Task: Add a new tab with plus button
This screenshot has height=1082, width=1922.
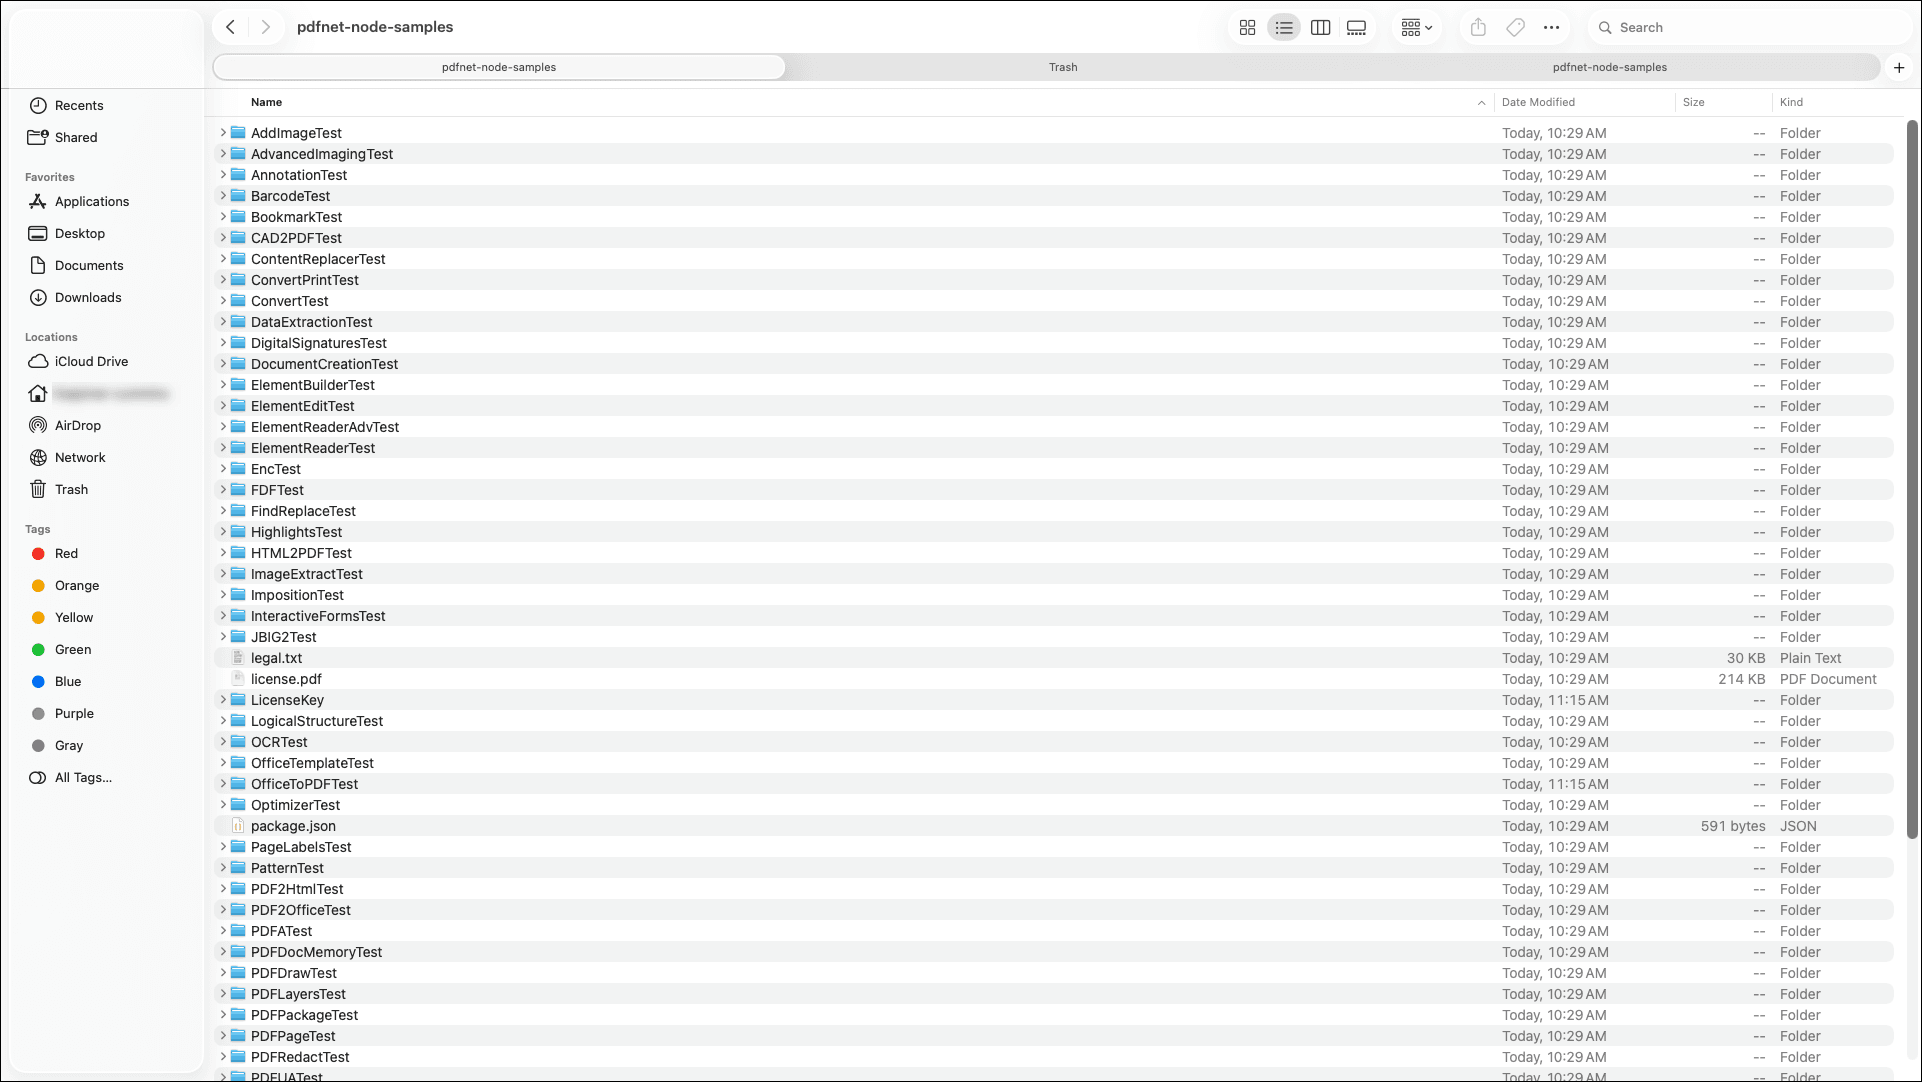Action: [1899, 67]
